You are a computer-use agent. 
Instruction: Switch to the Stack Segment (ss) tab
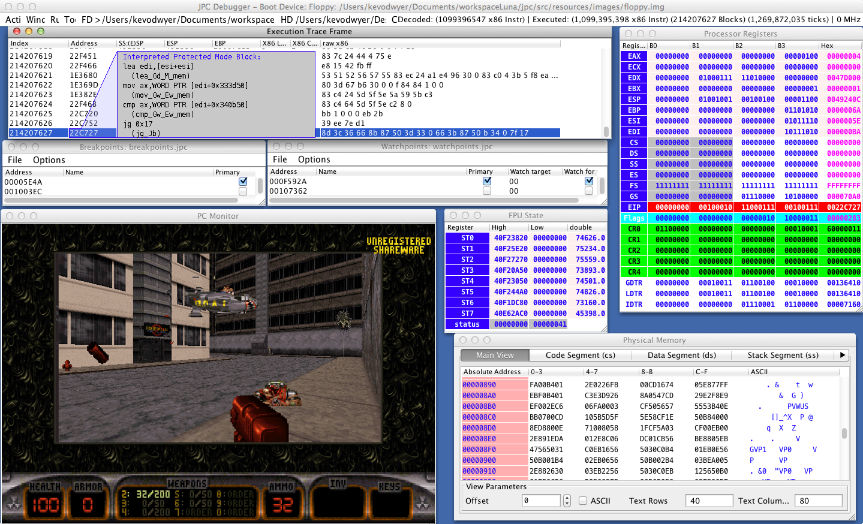[x=783, y=355]
